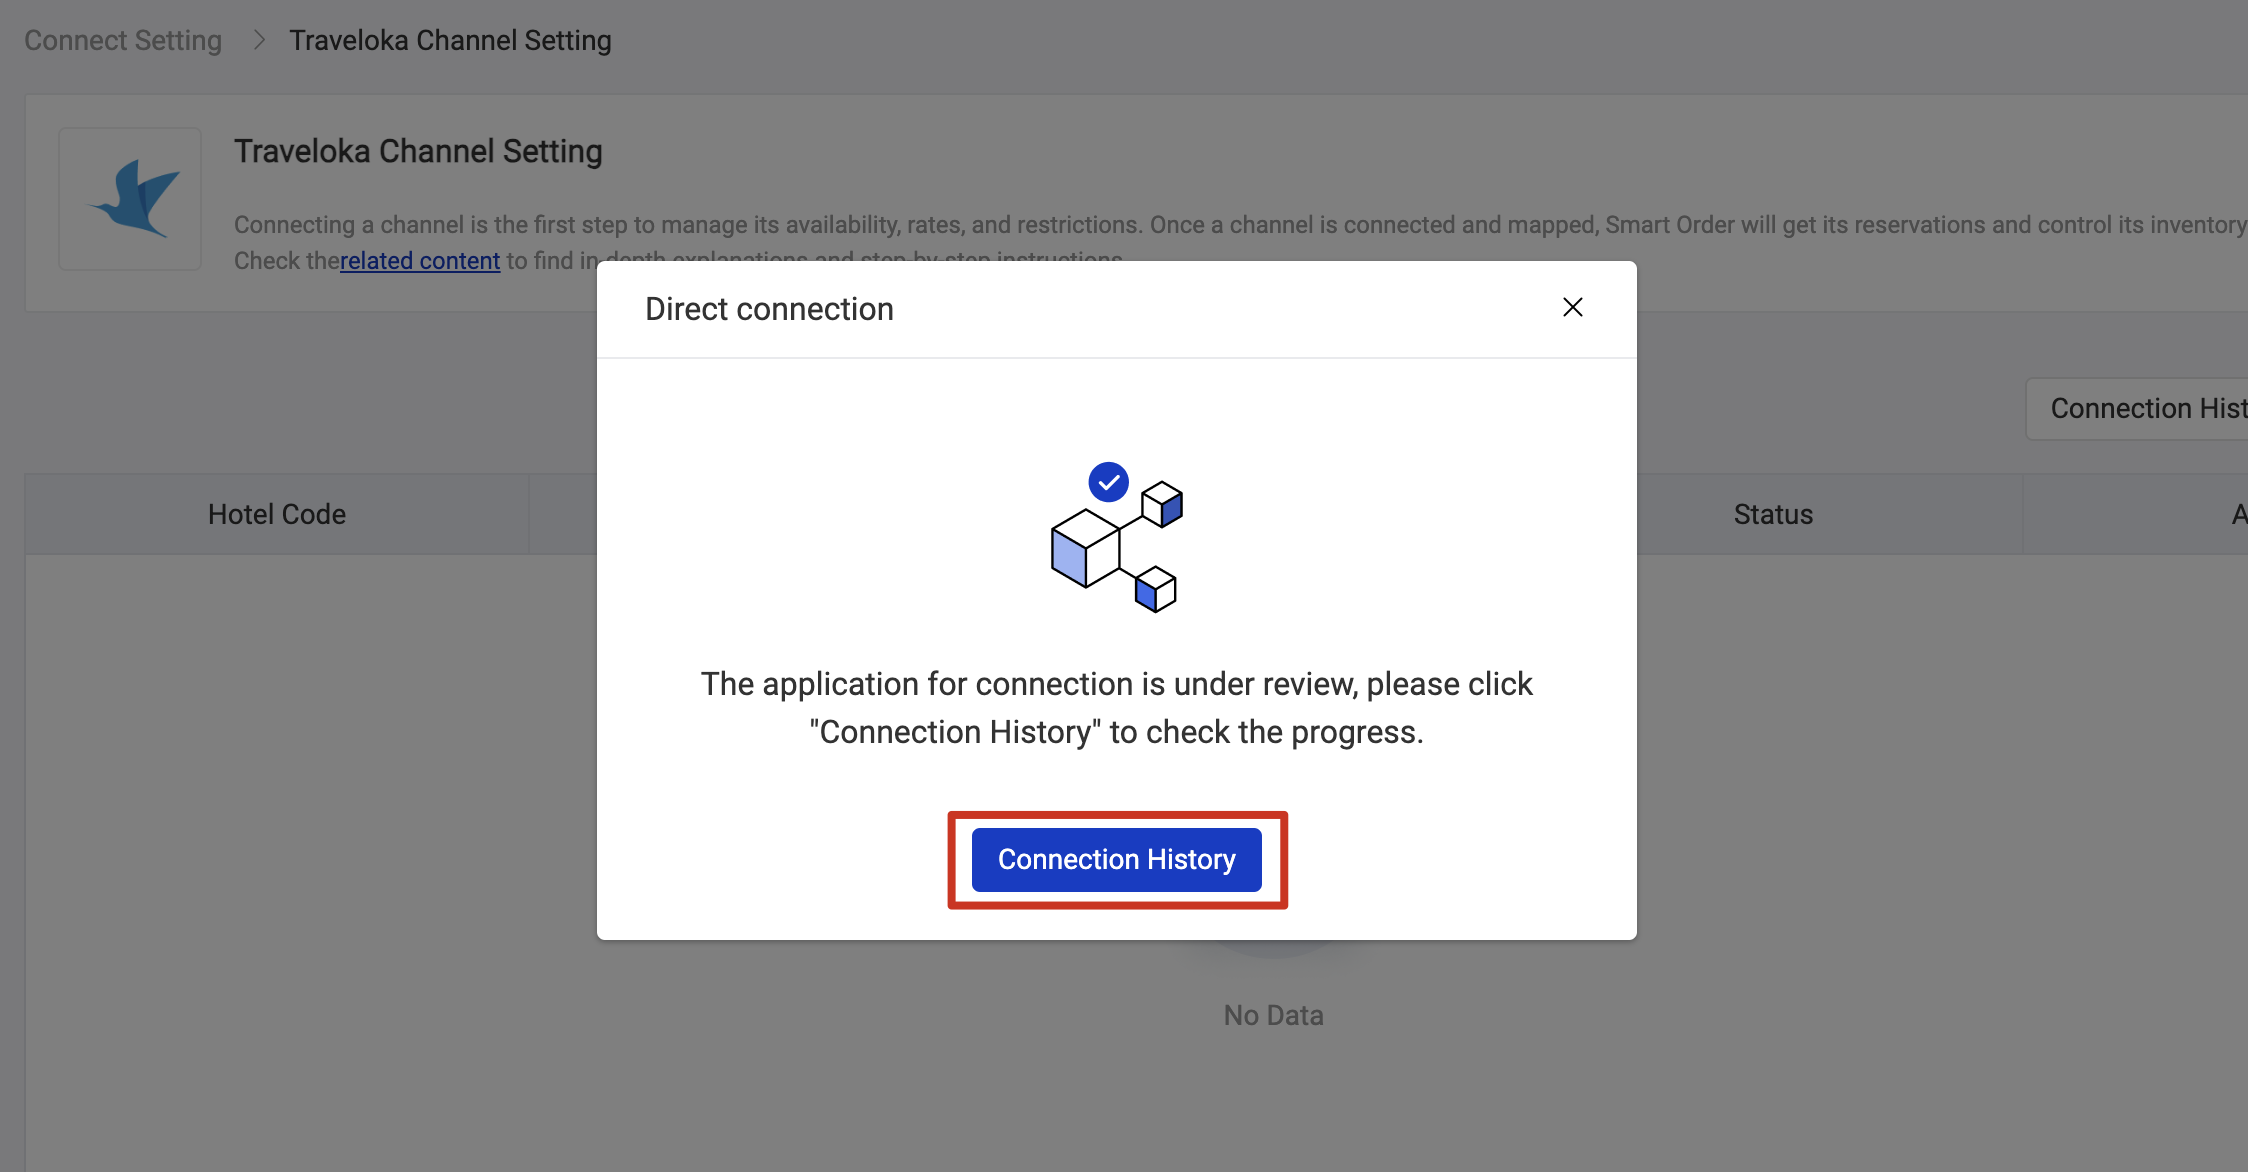The image size is (2248, 1172).
Task: Click the Status column header
Action: [1772, 513]
